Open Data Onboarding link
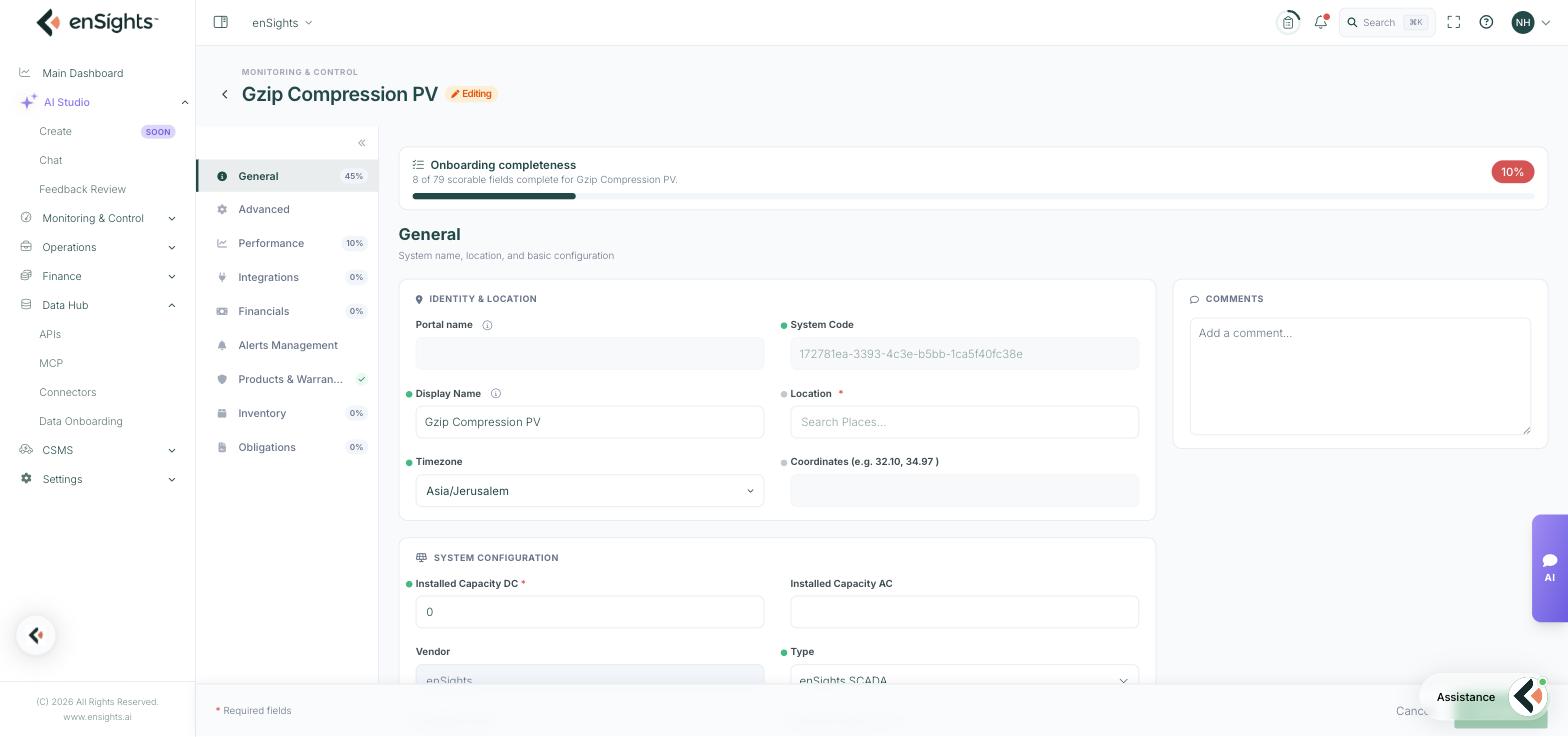This screenshot has height=737, width=1568. tap(81, 421)
